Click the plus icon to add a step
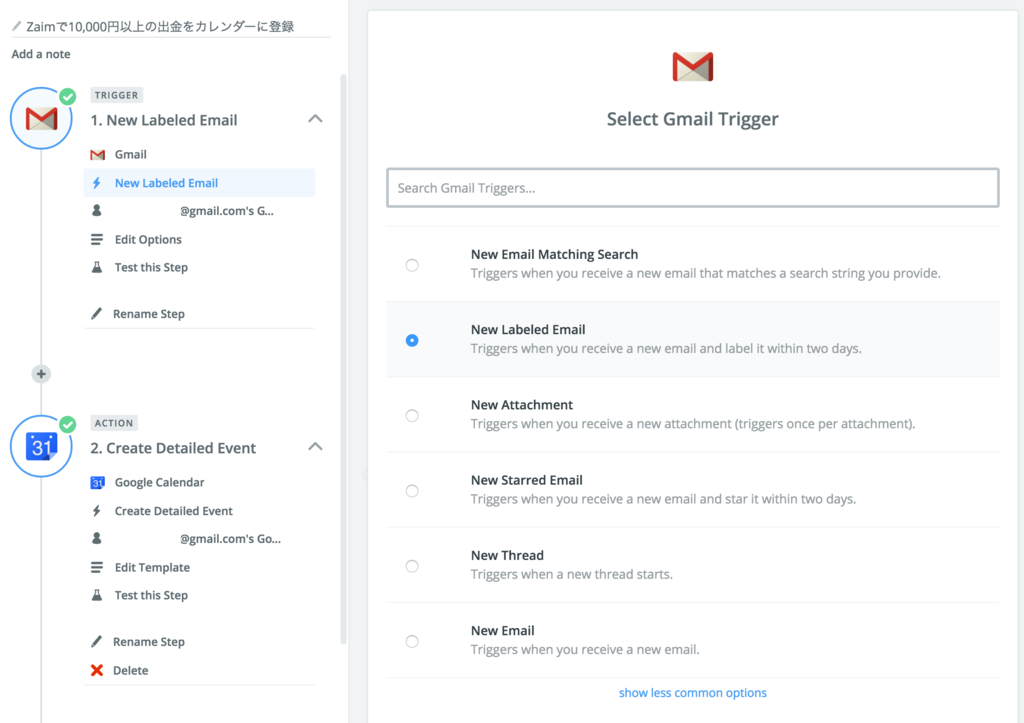1024x723 pixels. [41, 374]
